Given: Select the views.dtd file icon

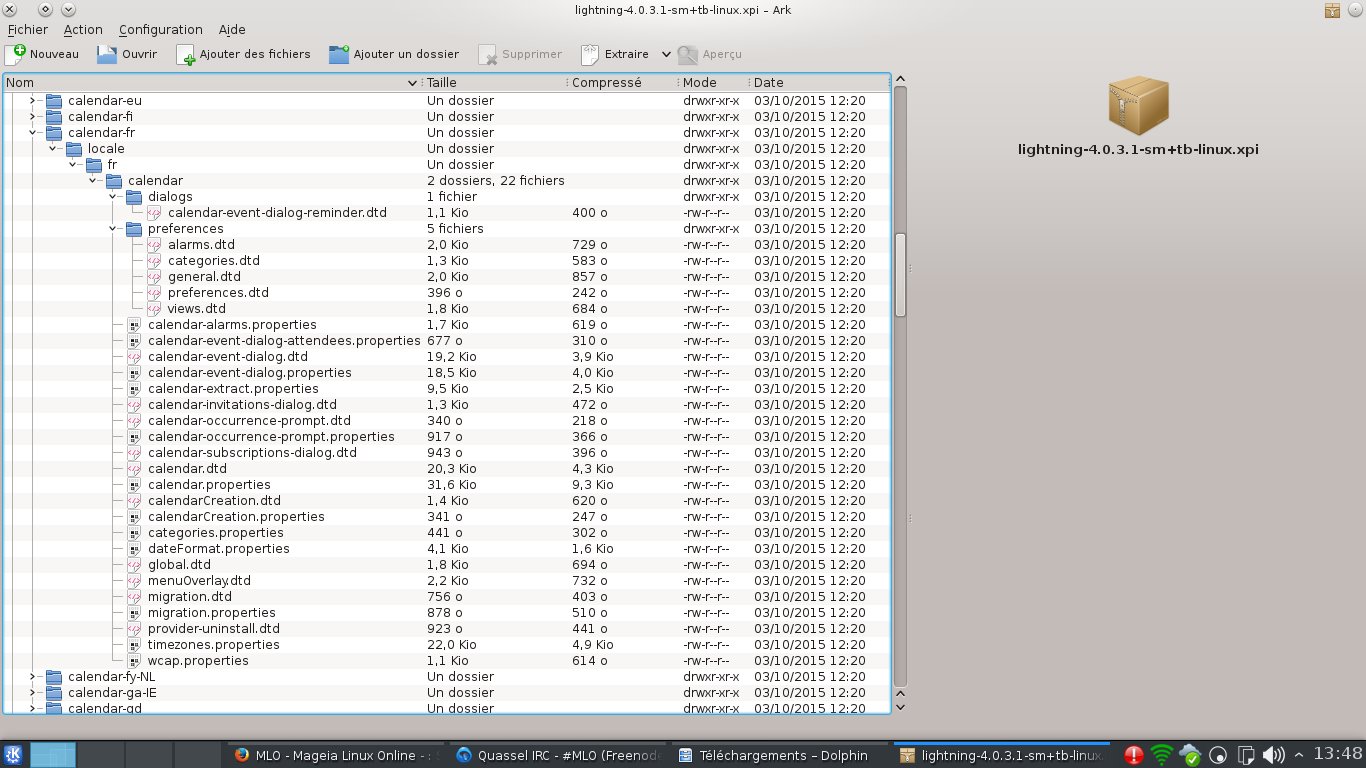Looking at the screenshot, I should coord(154,309).
